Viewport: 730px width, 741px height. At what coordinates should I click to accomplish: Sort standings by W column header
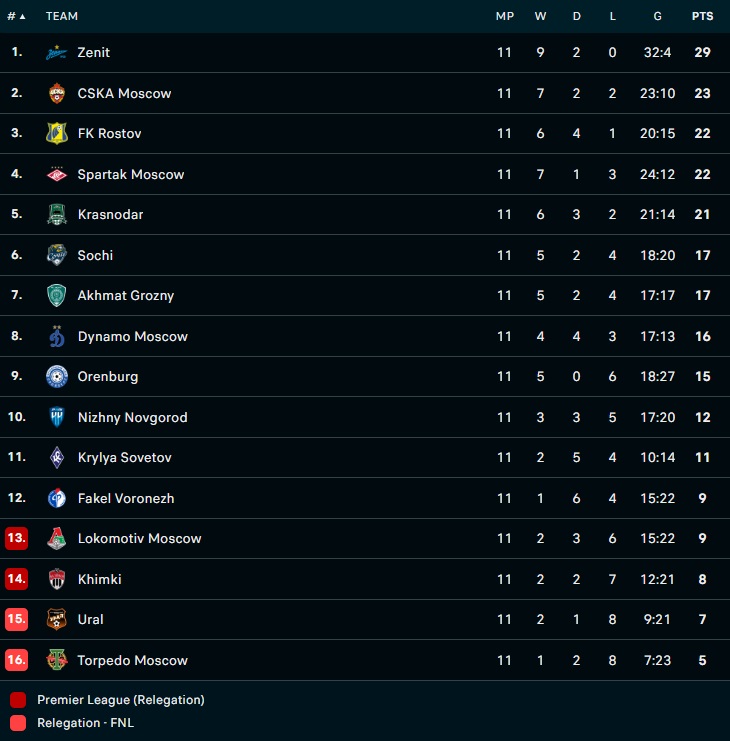click(540, 16)
